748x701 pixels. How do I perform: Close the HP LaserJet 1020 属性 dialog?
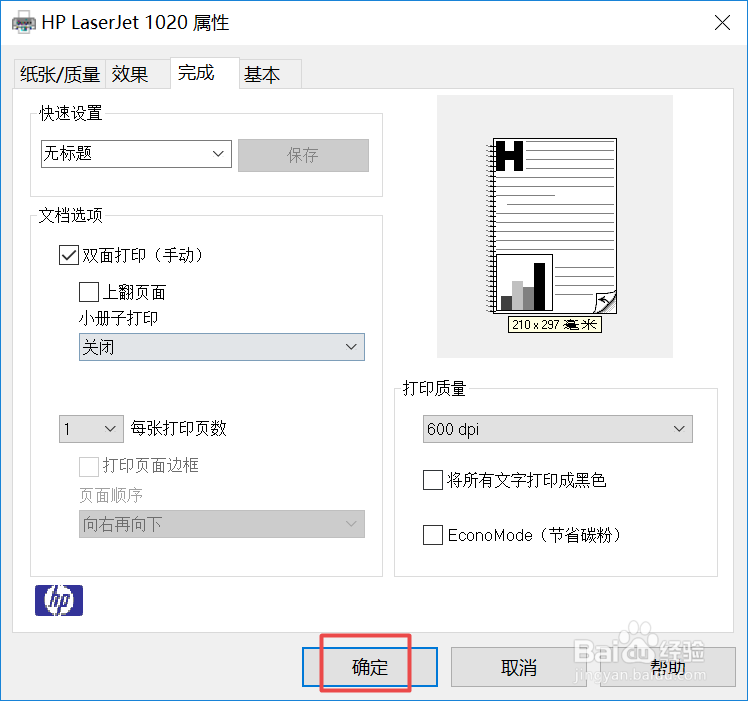722,22
